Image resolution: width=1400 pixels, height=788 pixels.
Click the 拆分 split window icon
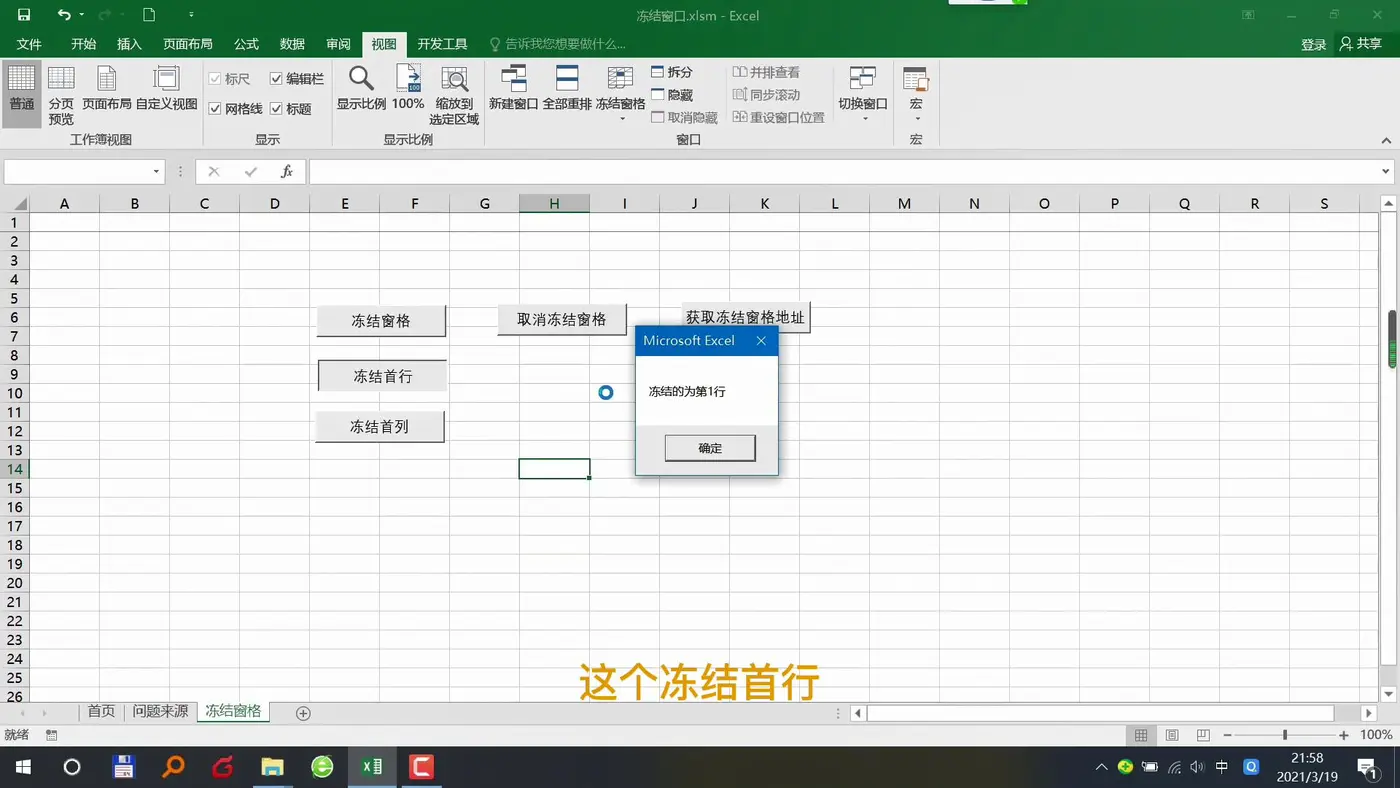(x=672, y=72)
